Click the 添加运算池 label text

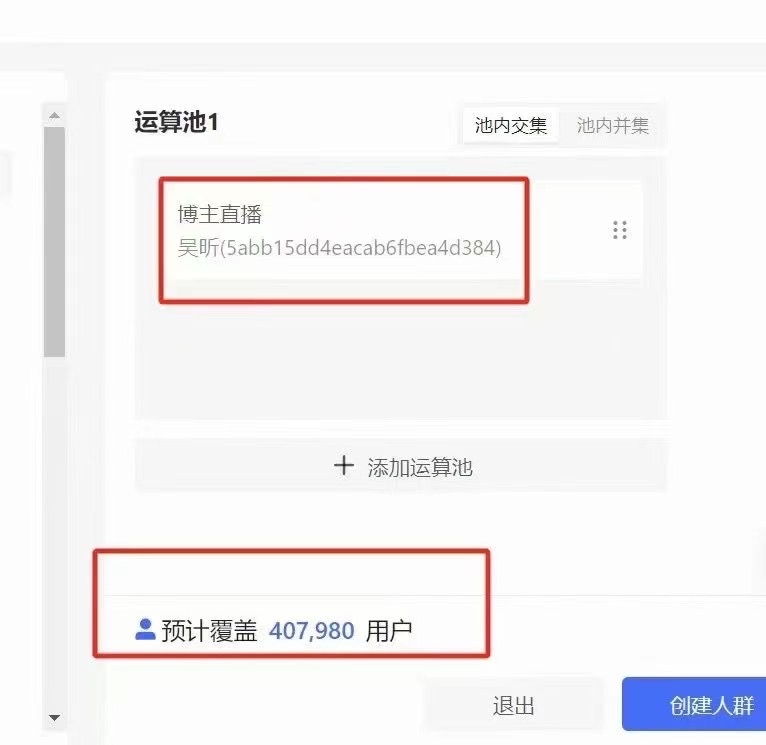point(420,468)
